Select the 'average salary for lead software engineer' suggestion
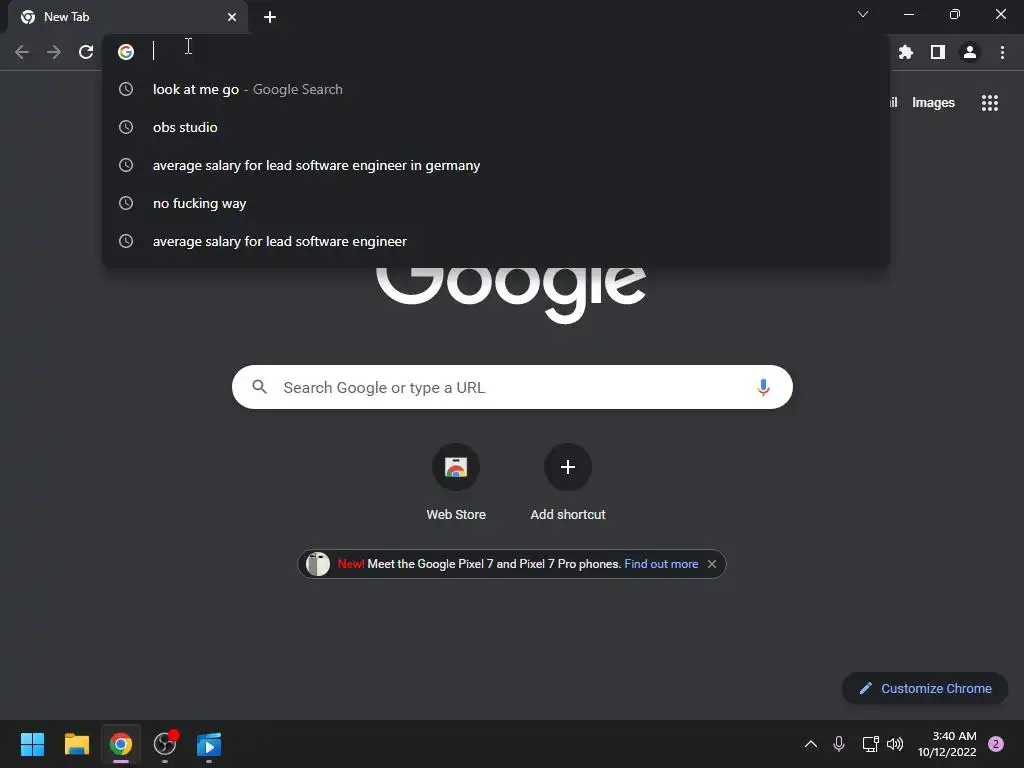1024x768 pixels. click(x=496, y=241)
